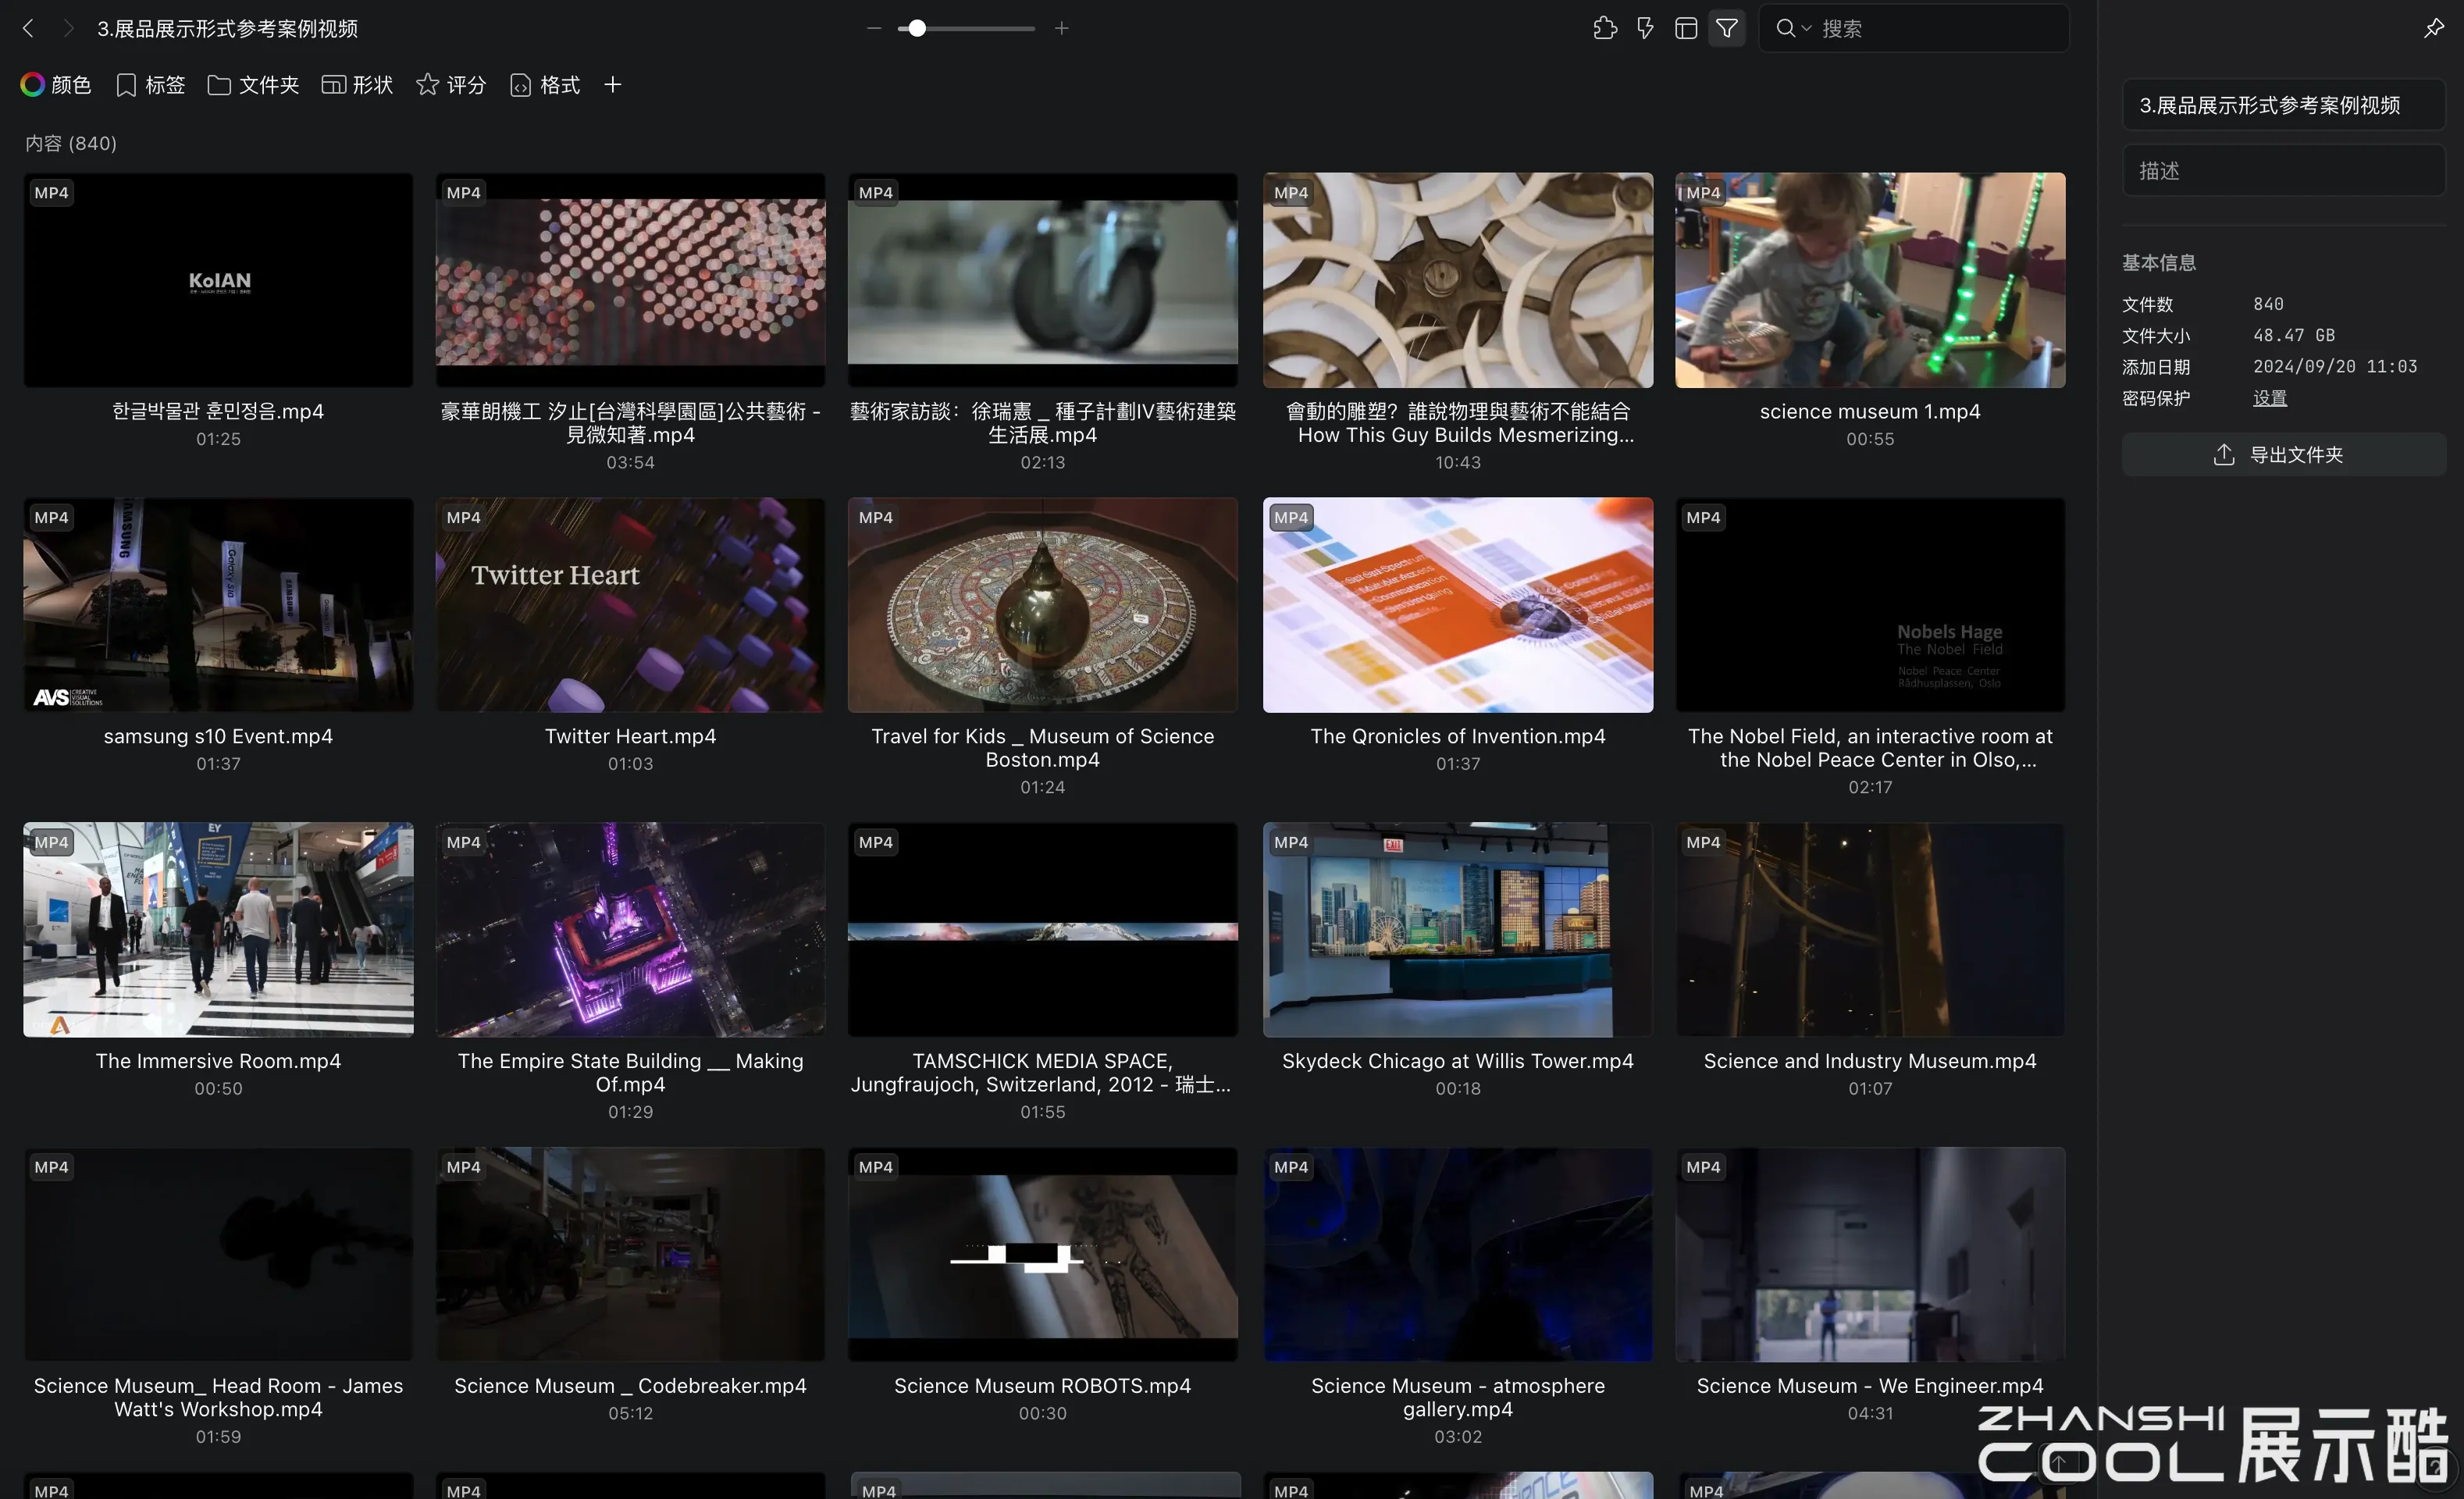
Task: Open the plugins puzzle icon
Action: pyautogui.click(x=1605, y=28)
